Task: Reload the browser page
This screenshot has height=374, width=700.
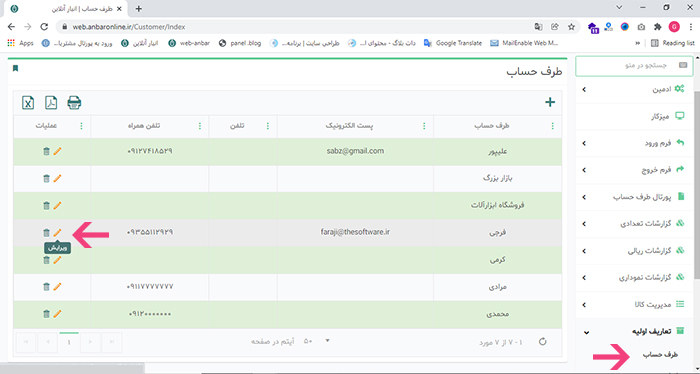Action: coord(44,27)
